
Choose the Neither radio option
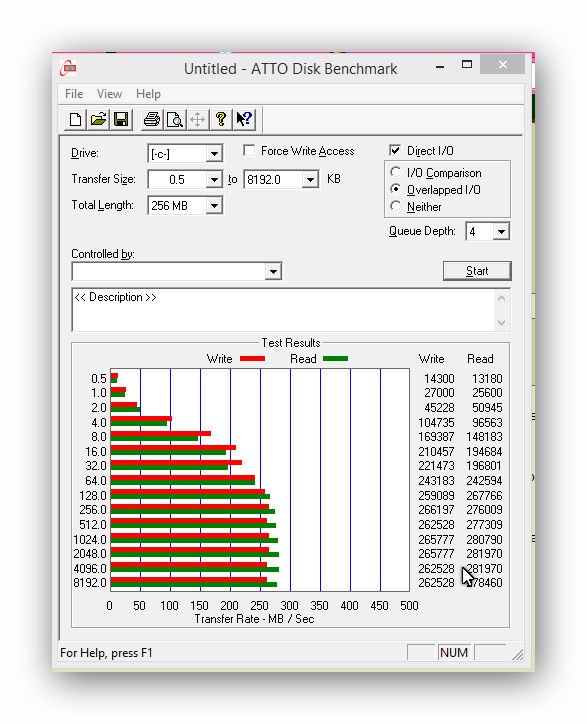tap(395, 206)
